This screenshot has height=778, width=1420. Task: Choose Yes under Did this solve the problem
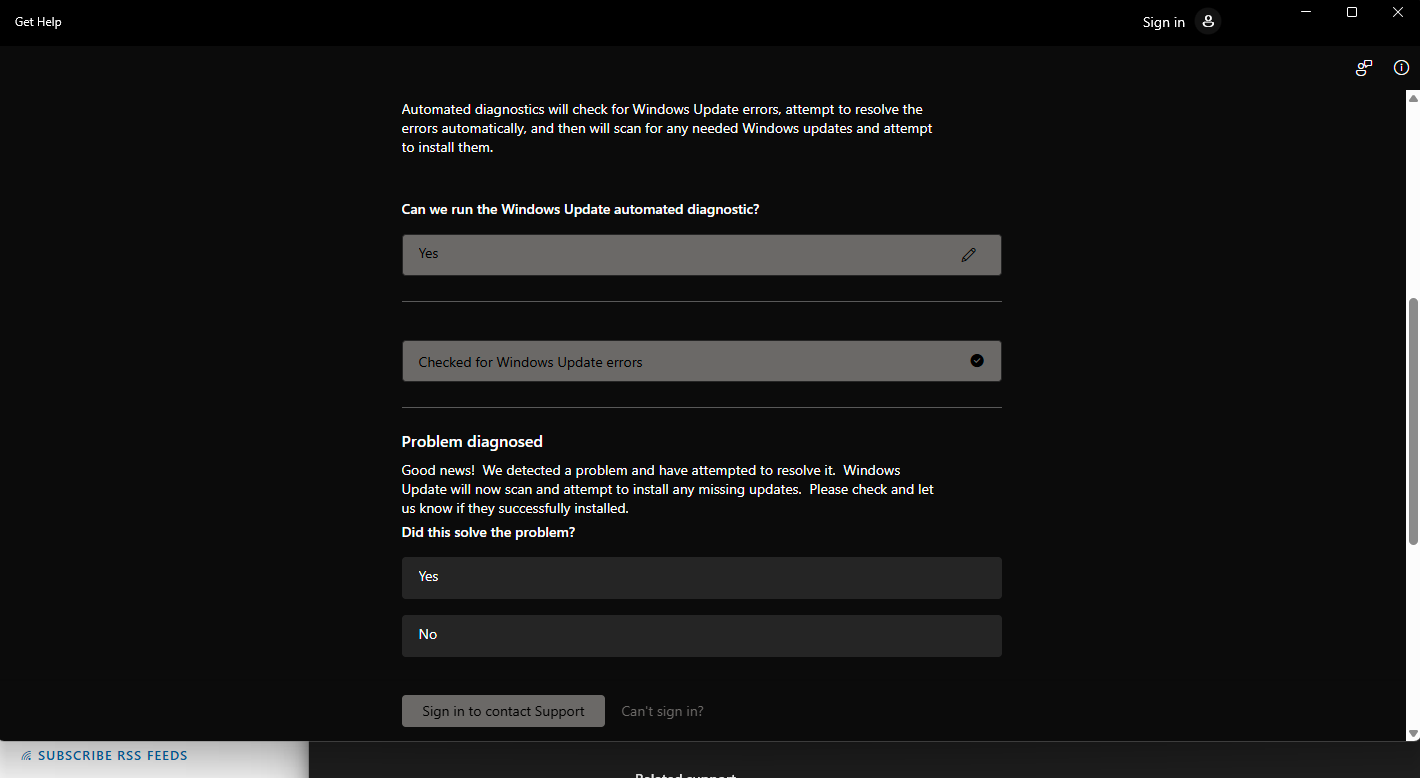click(x=701, y=578)
